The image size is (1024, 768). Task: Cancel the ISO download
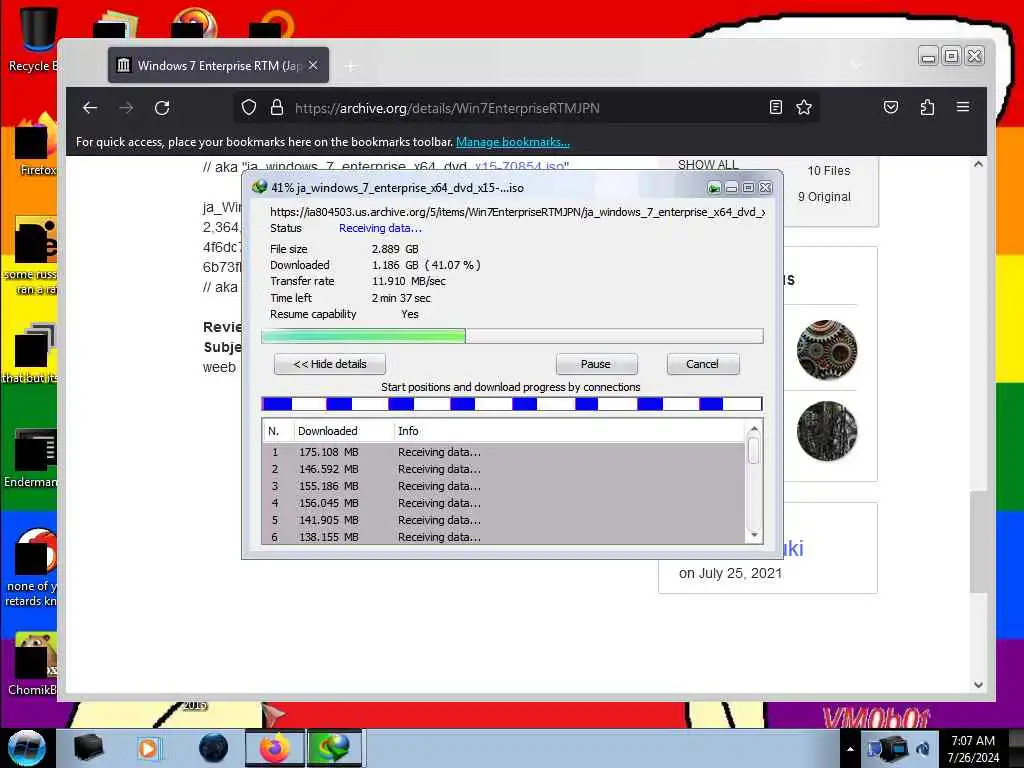pos(703,364)
